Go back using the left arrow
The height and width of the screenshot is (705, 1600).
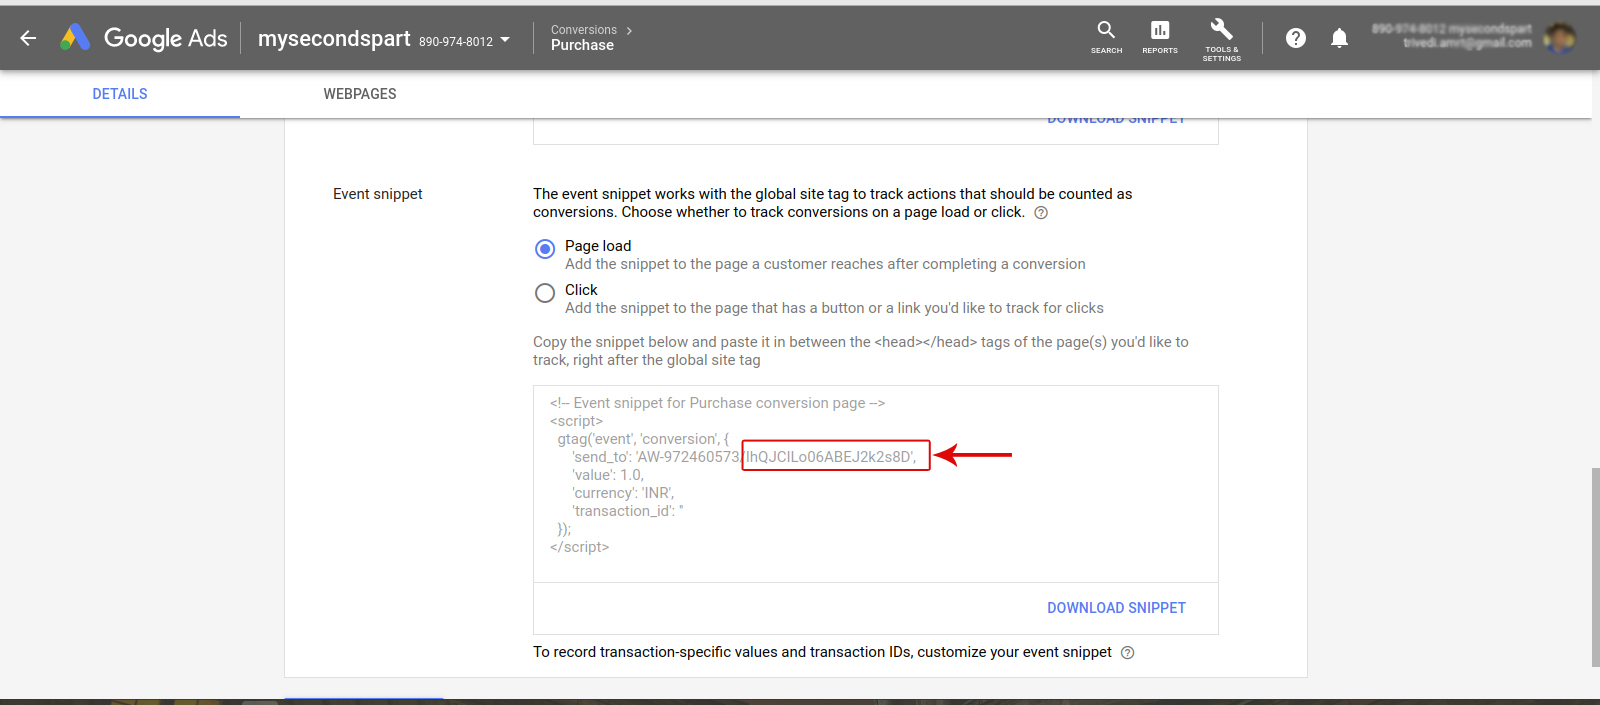(28, 38)
